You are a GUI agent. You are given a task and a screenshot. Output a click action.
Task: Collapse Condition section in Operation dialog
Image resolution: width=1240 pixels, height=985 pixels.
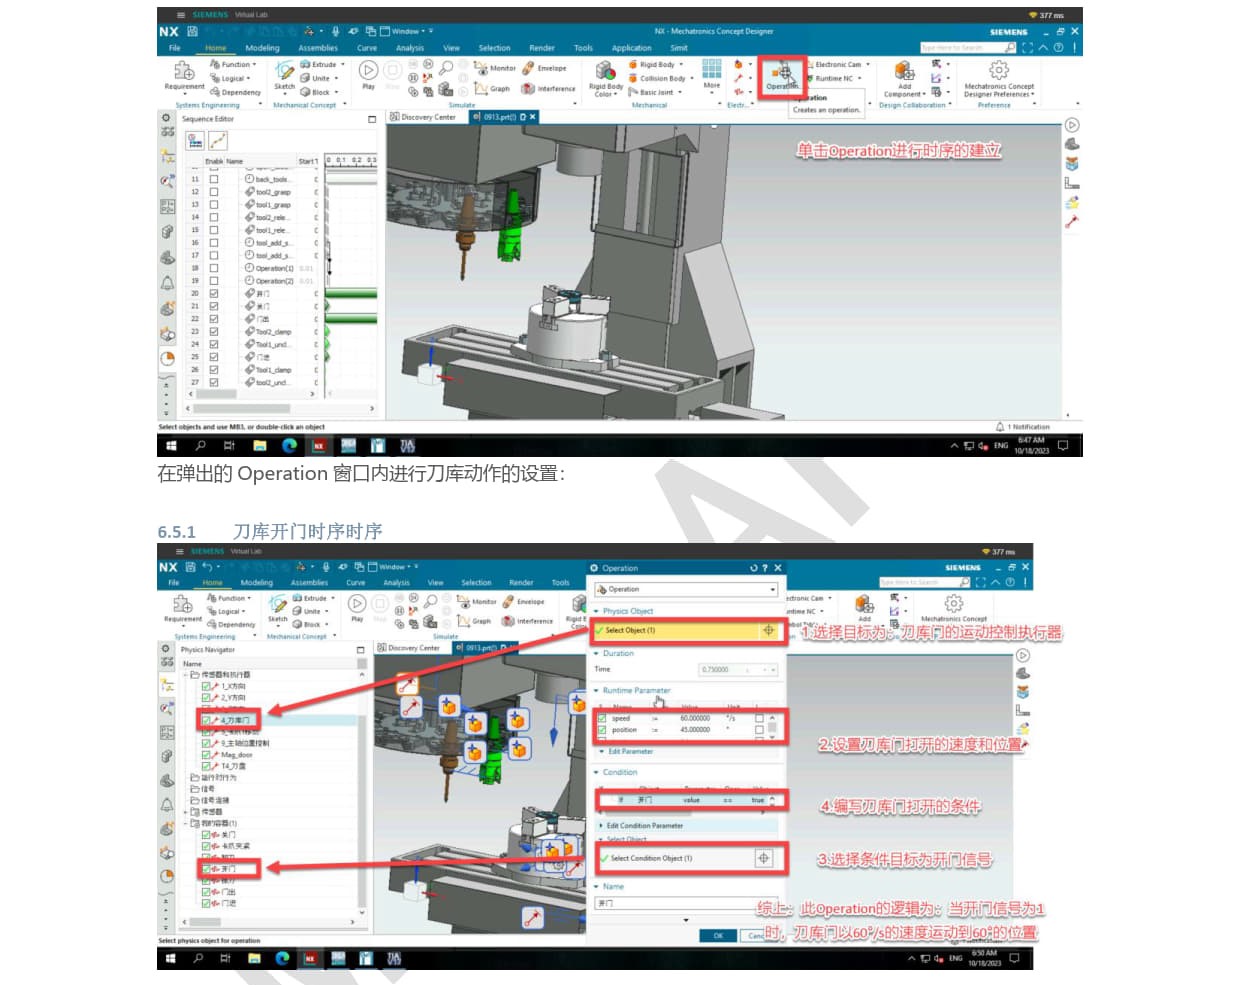coord(597,772)
